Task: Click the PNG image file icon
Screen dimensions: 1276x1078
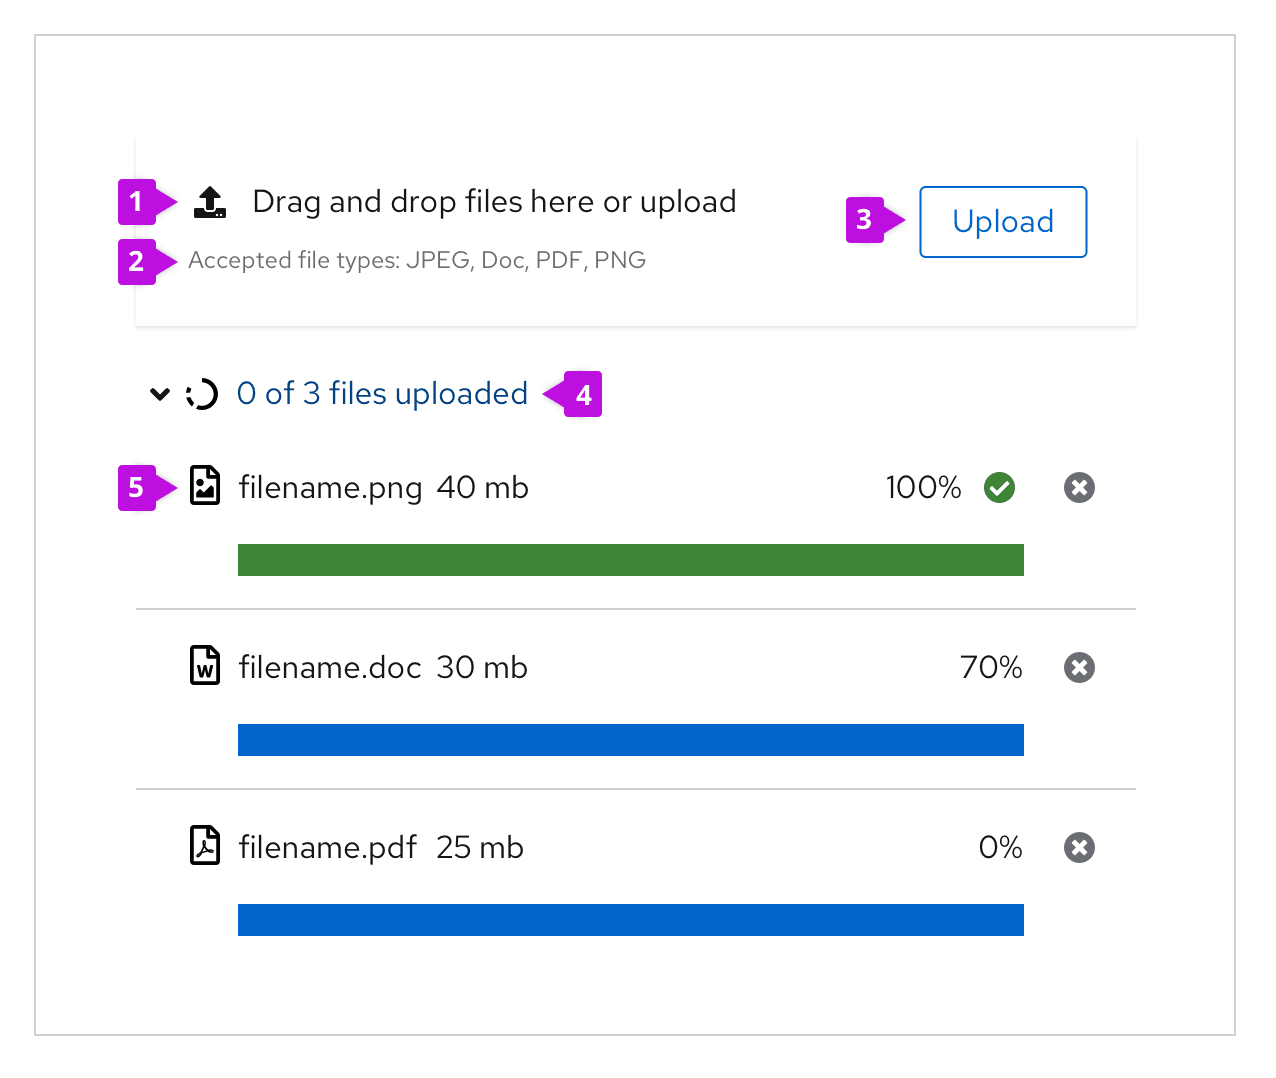Action: pyautogui.click(x=205, y=486)
